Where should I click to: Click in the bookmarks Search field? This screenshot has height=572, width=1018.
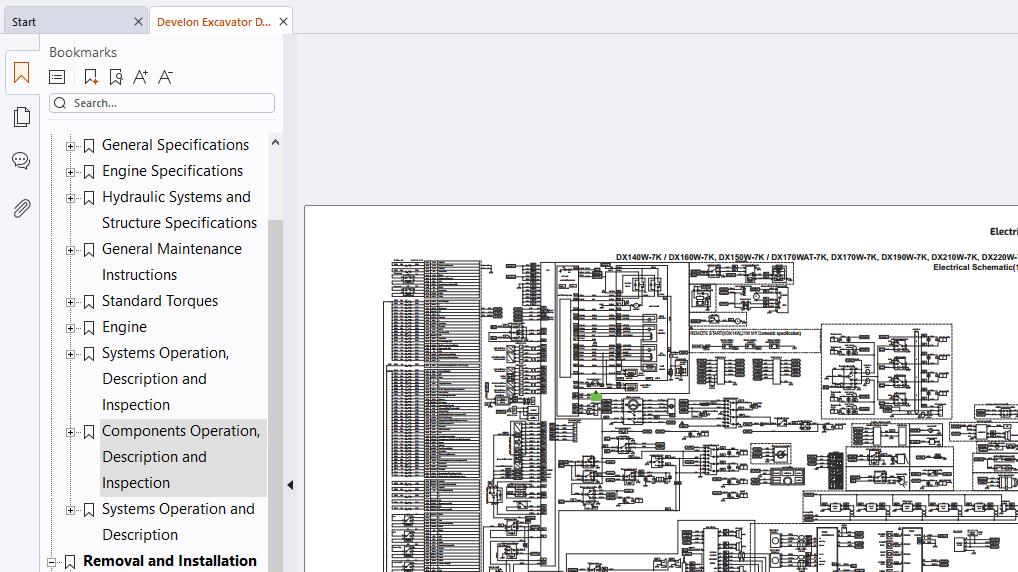[162, 103]
